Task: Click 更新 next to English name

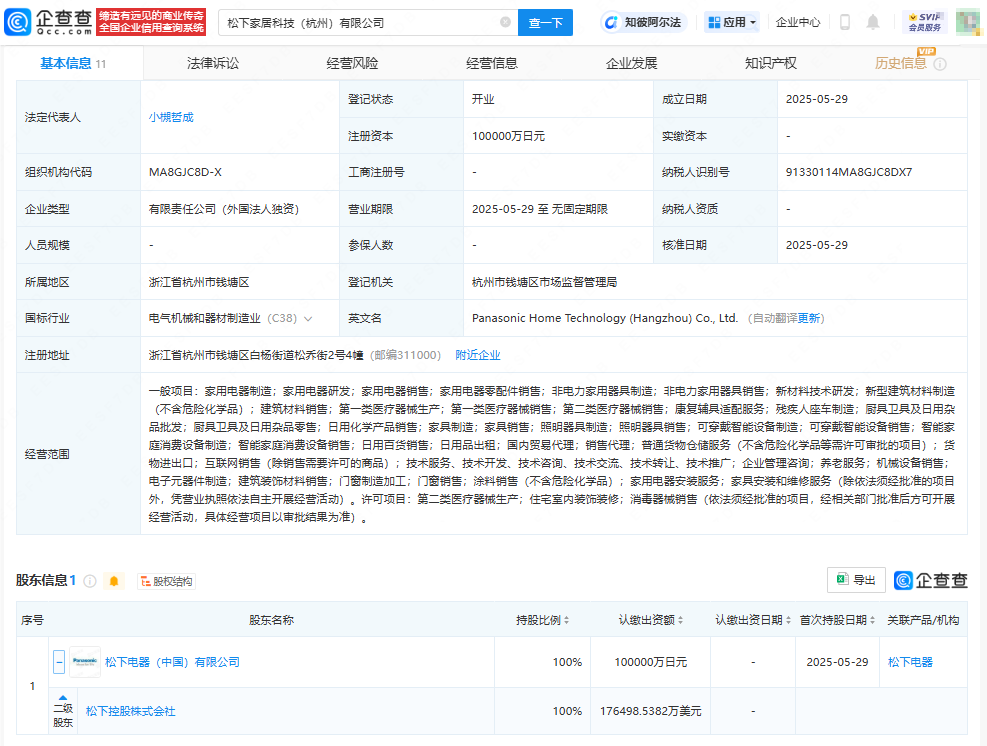Action: point(808,319)
